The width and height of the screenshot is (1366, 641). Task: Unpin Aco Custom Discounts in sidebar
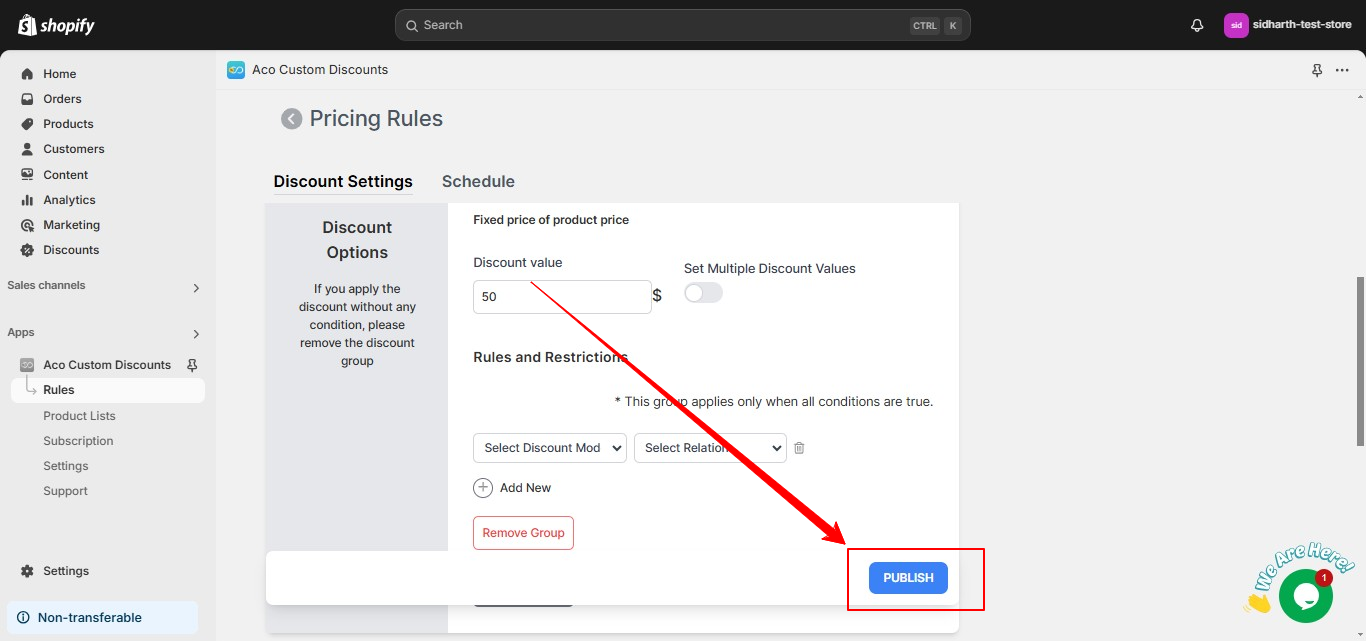coord(192,365)
